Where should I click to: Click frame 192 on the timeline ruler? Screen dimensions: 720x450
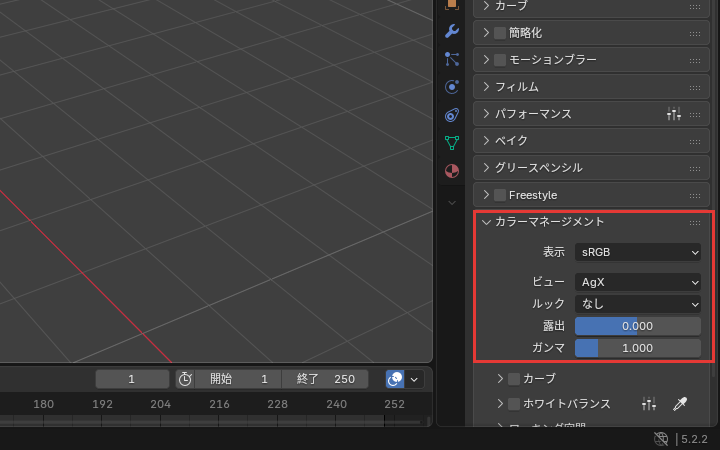[x=102, y=404]
